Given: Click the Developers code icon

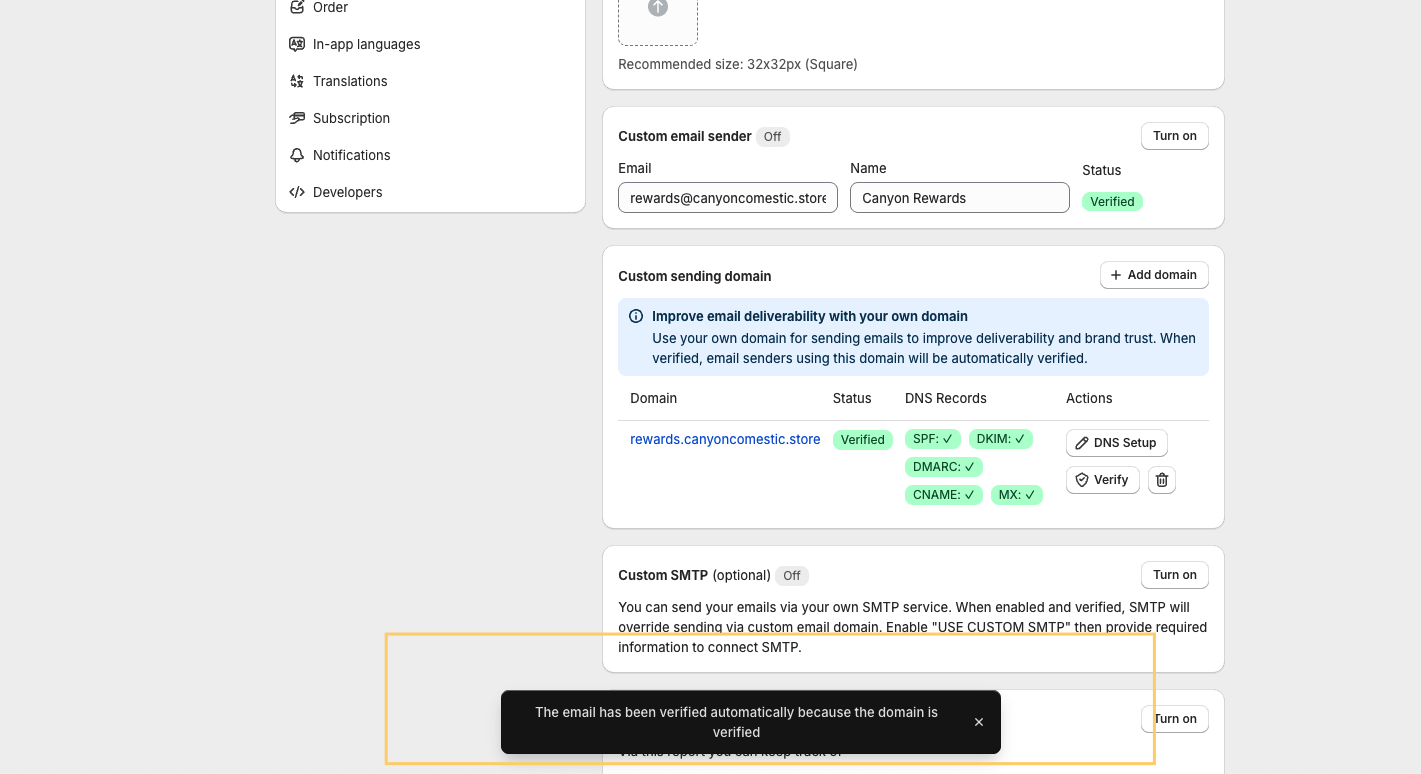Looking at the screenshot, I should [297, 192].
